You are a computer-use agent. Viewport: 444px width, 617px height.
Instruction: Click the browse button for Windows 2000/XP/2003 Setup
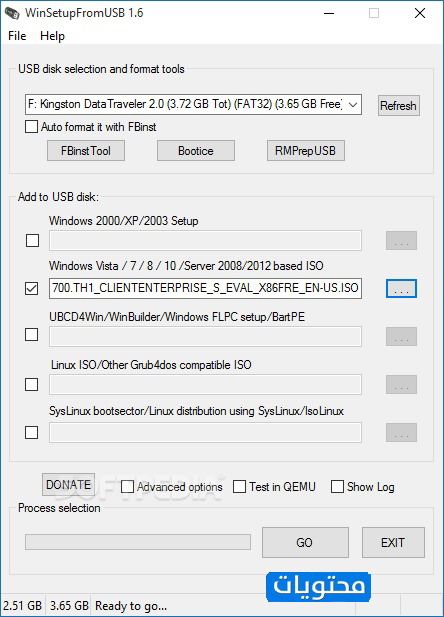click(401, 240)
